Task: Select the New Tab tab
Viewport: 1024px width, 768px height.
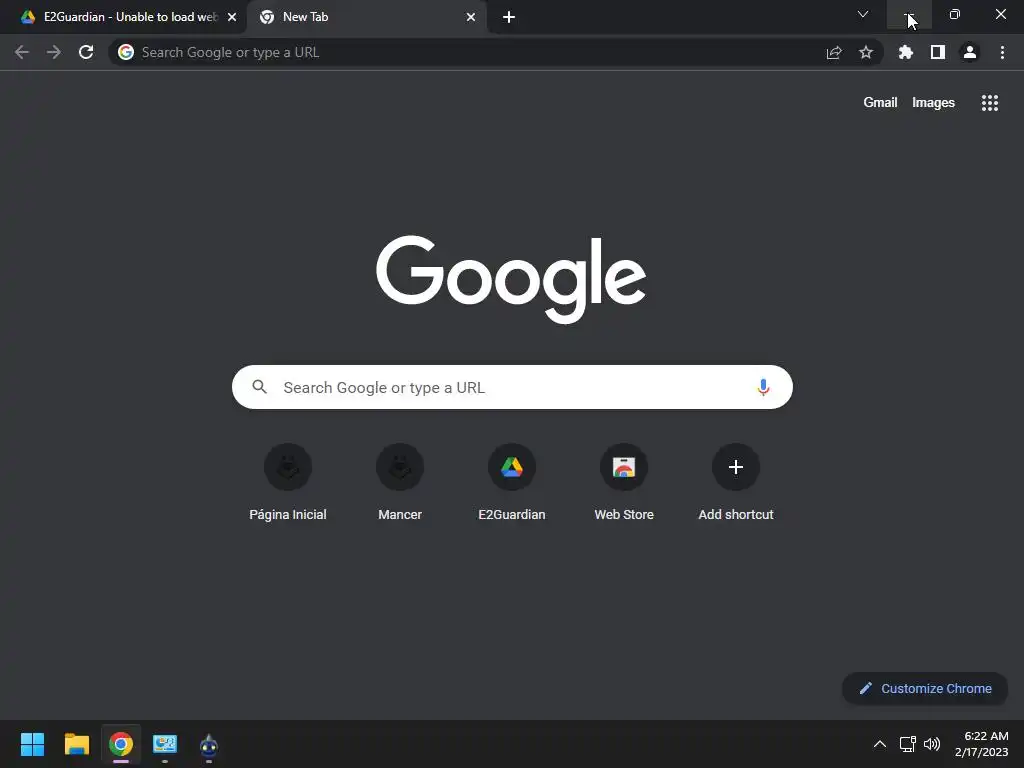Action: (x=367, y=17)
